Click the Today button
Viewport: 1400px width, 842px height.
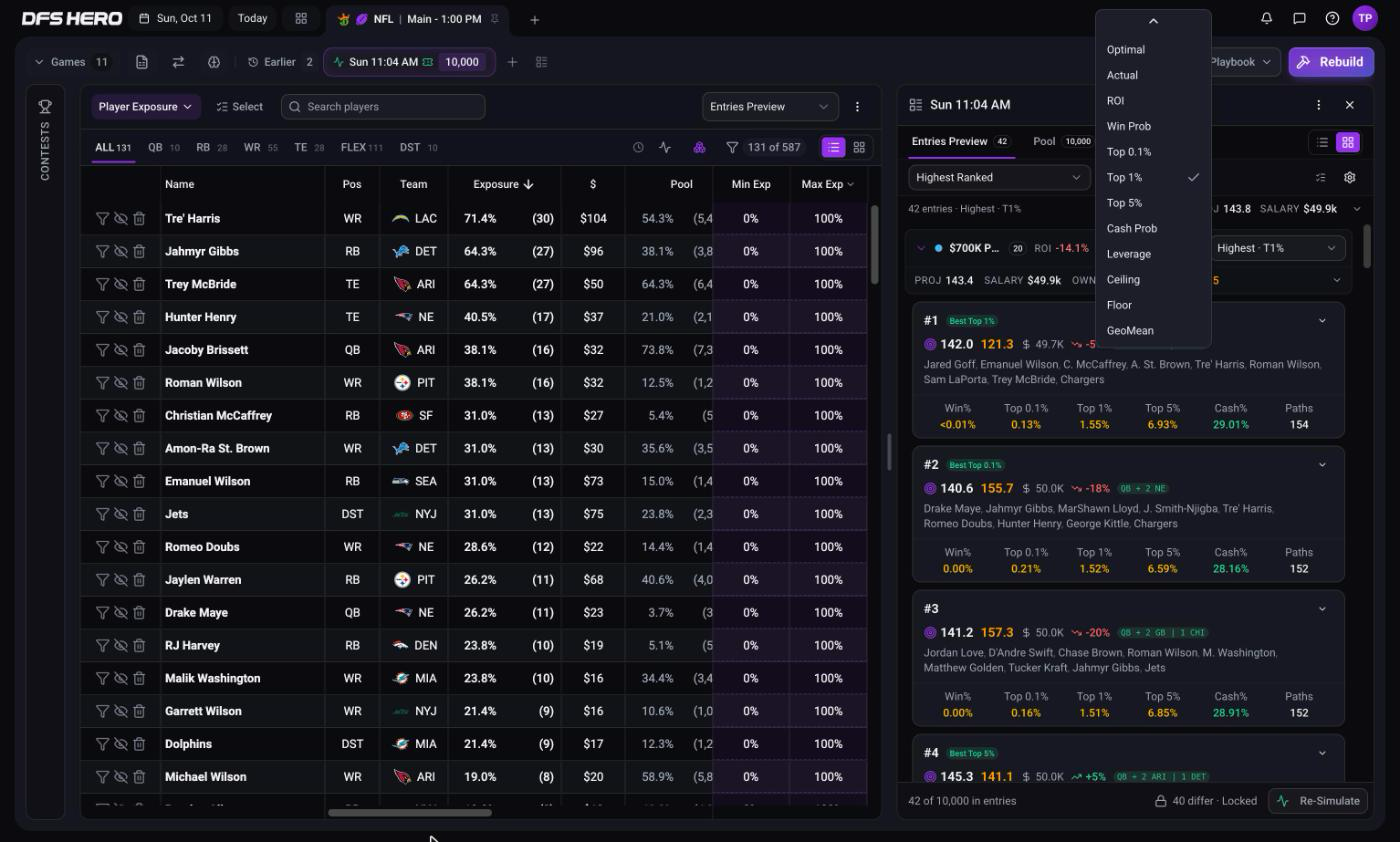pyautogui.click(x=252, y=19)
